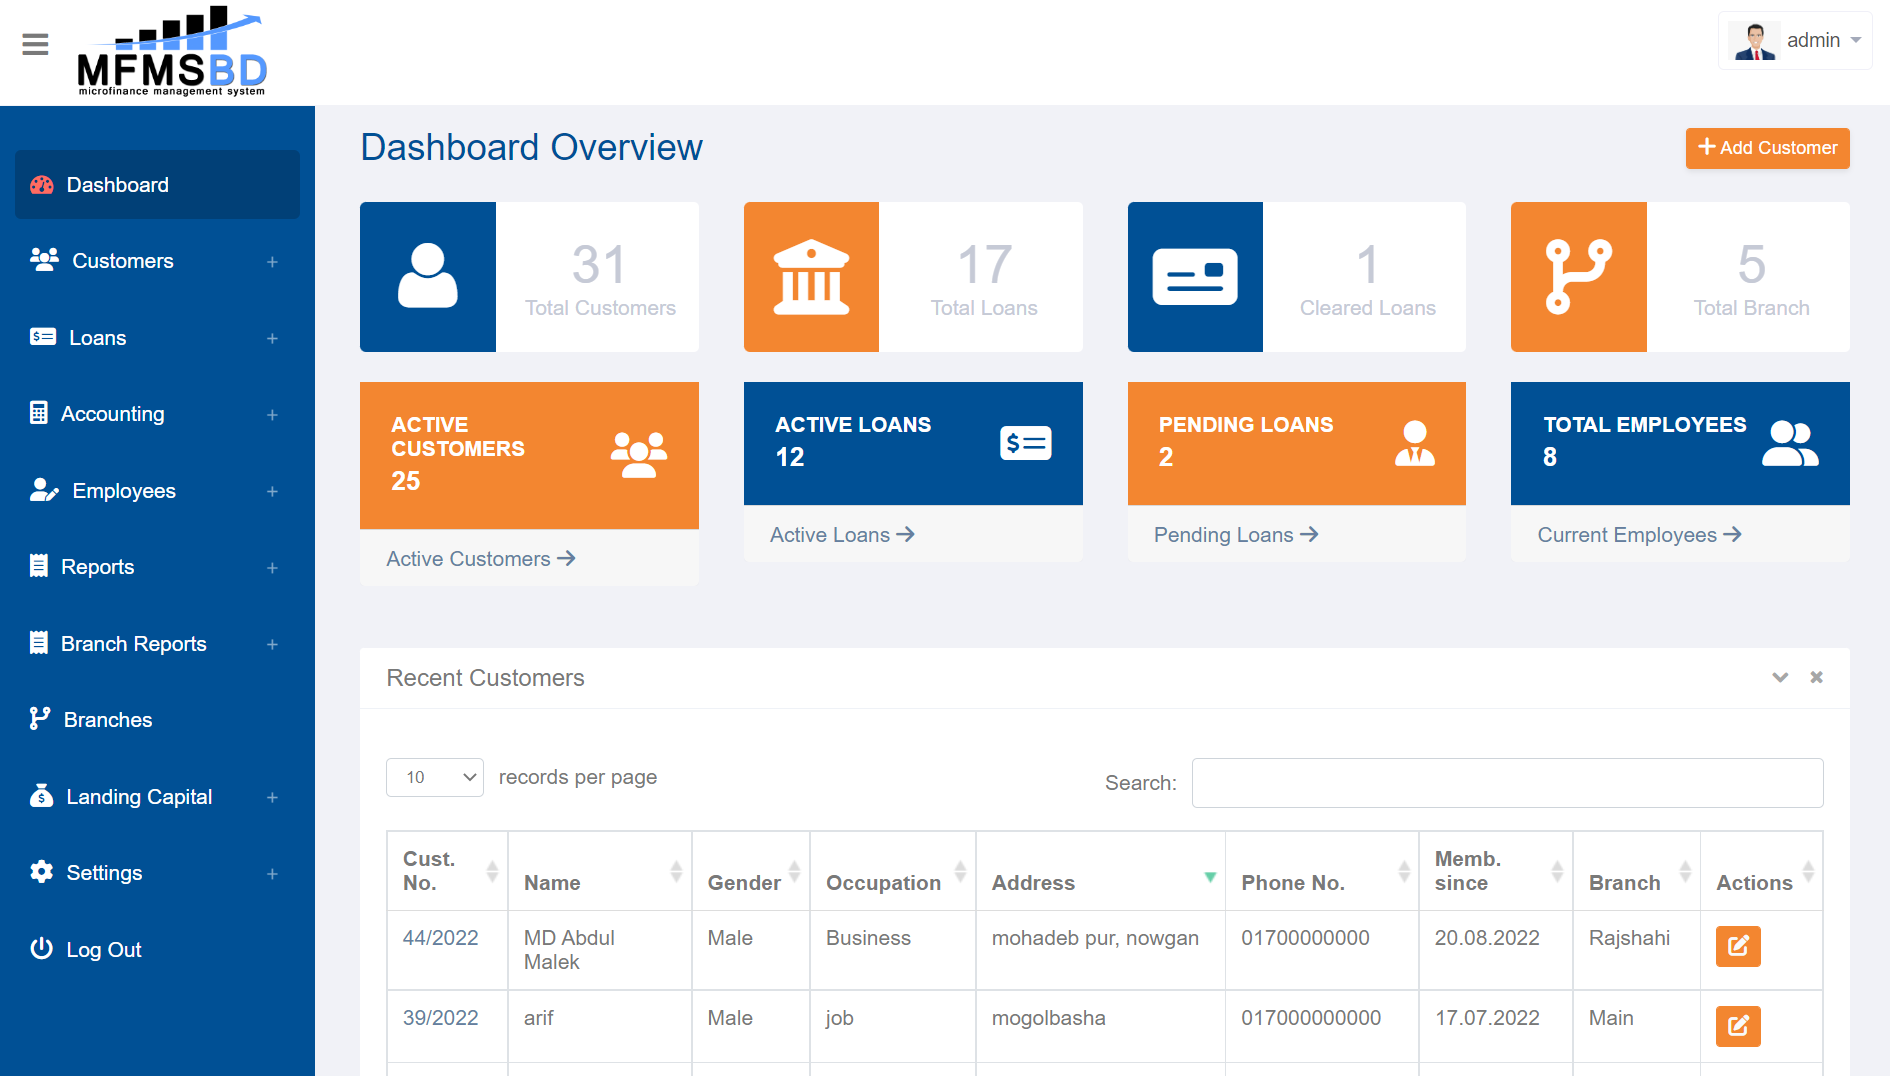Sort table by Name column
The width and height of the screenshot is (1890, 1076).
click(x=600, y=871)
